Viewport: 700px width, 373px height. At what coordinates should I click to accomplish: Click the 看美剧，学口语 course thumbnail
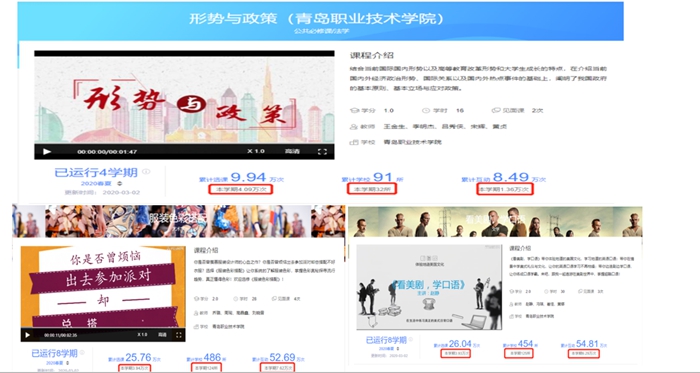point(429,287)
